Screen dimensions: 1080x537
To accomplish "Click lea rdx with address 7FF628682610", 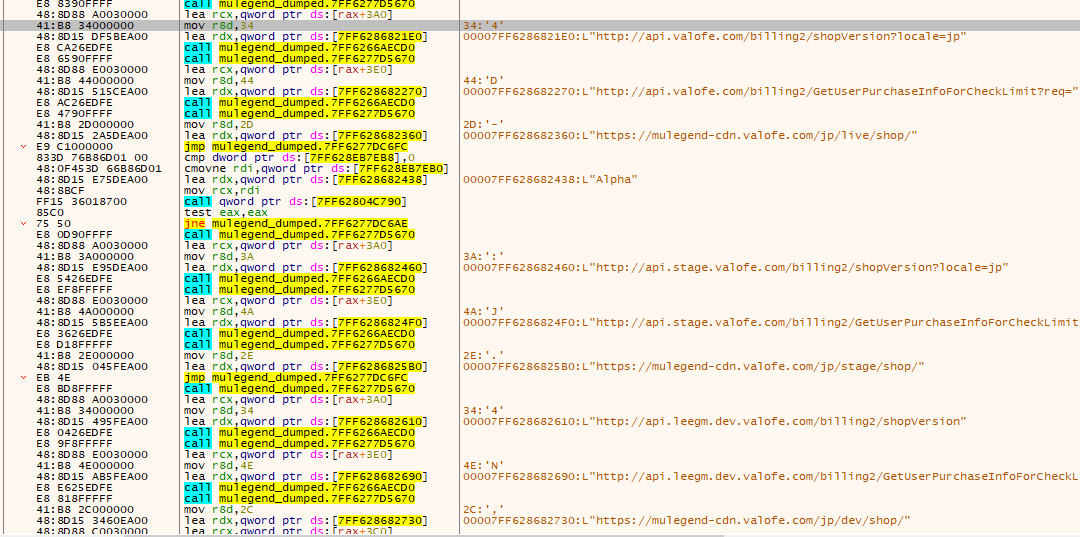I will (x=307, y=422).
